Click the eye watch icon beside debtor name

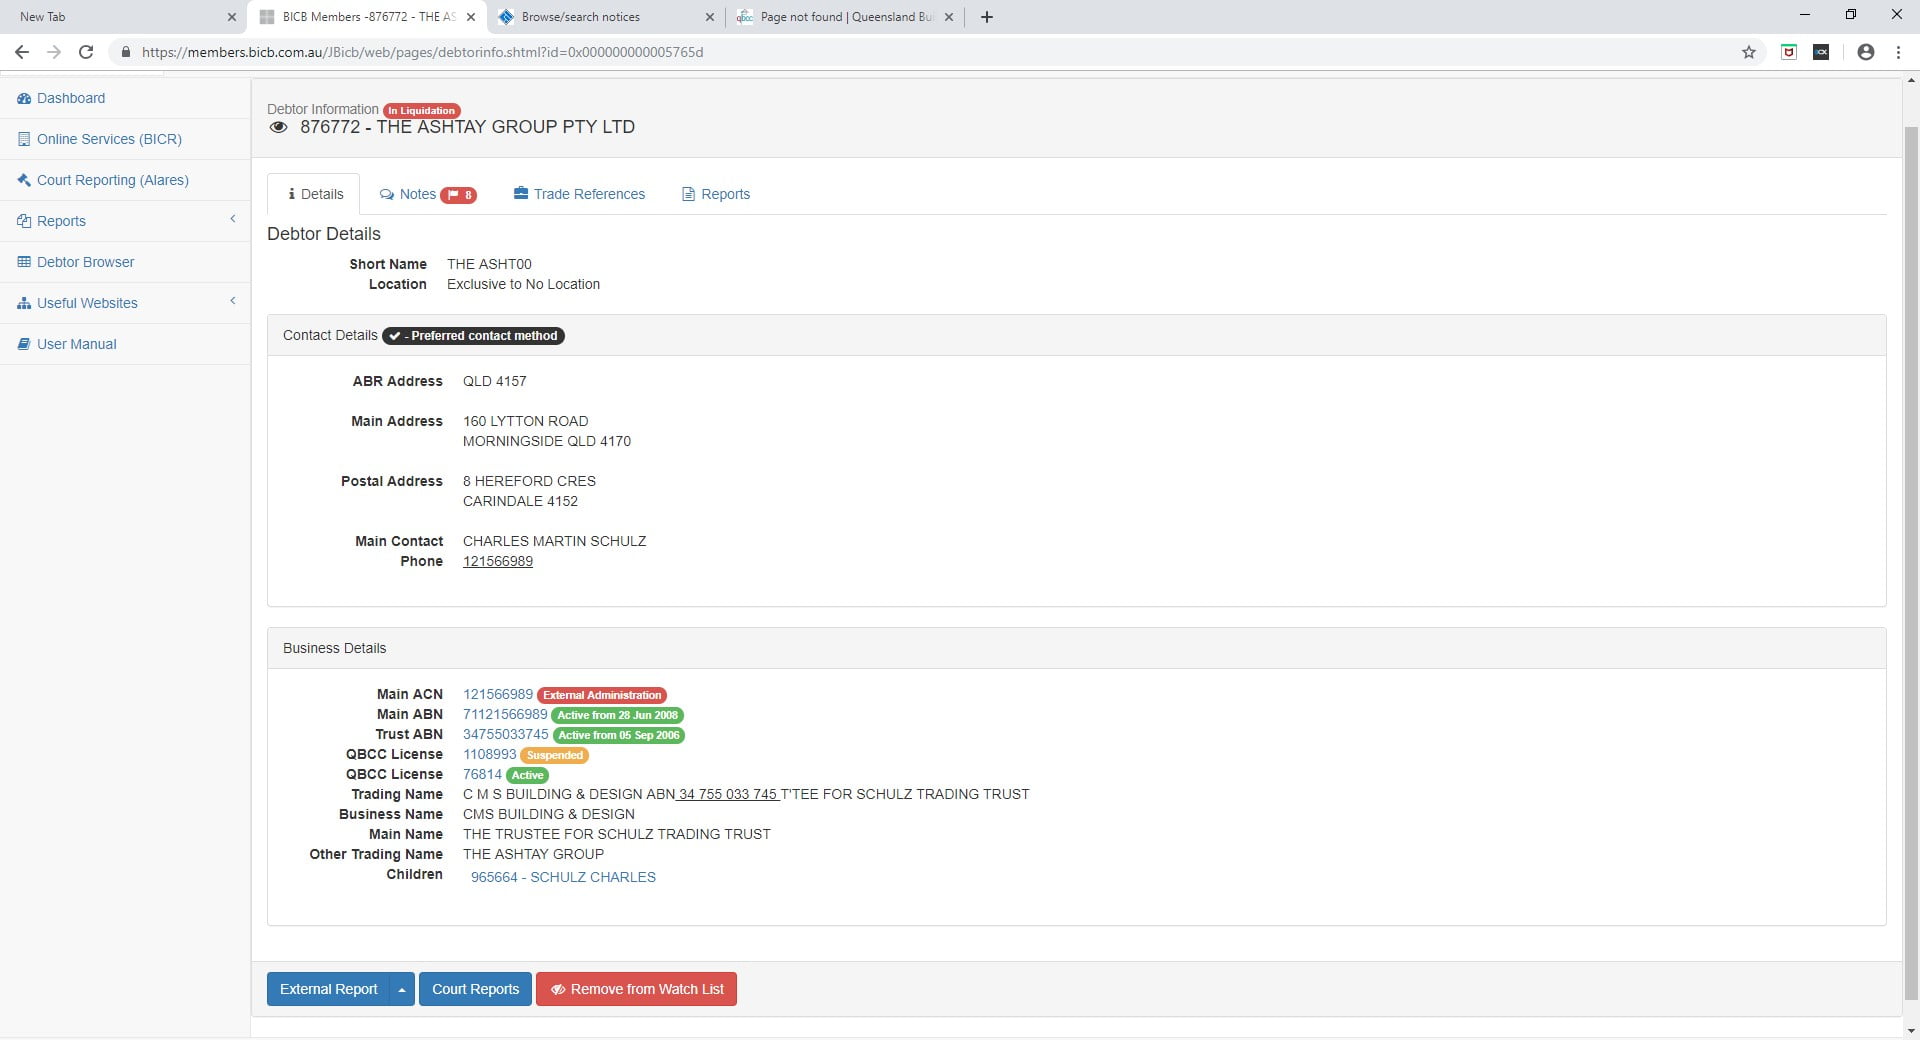(279, 127)
